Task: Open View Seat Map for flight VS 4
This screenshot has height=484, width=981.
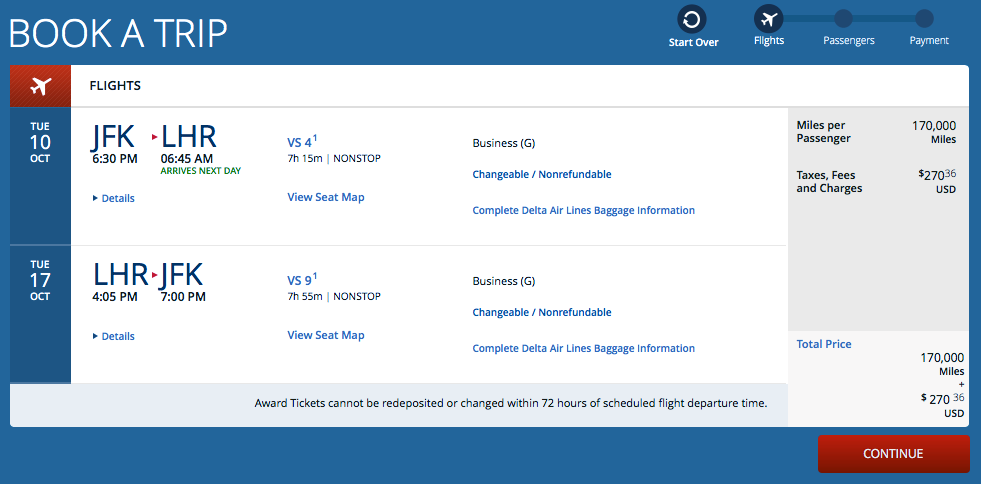Action: [326, 197]
